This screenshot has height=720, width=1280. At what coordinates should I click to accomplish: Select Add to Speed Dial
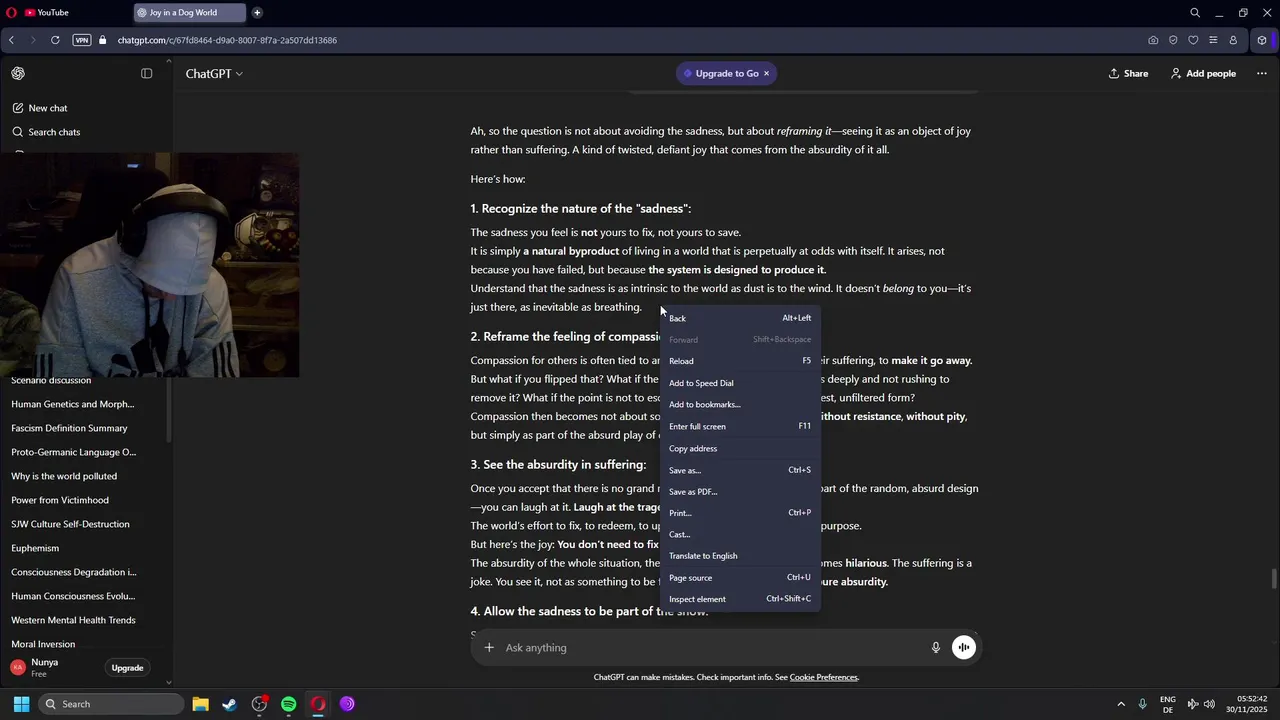(x=740, y=383)
